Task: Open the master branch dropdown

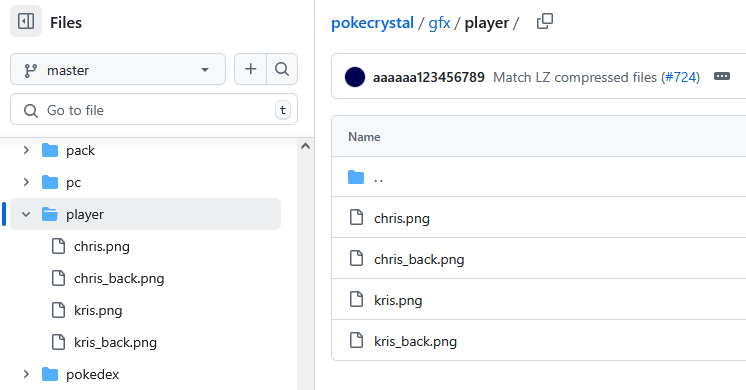Action: [118, 69]
